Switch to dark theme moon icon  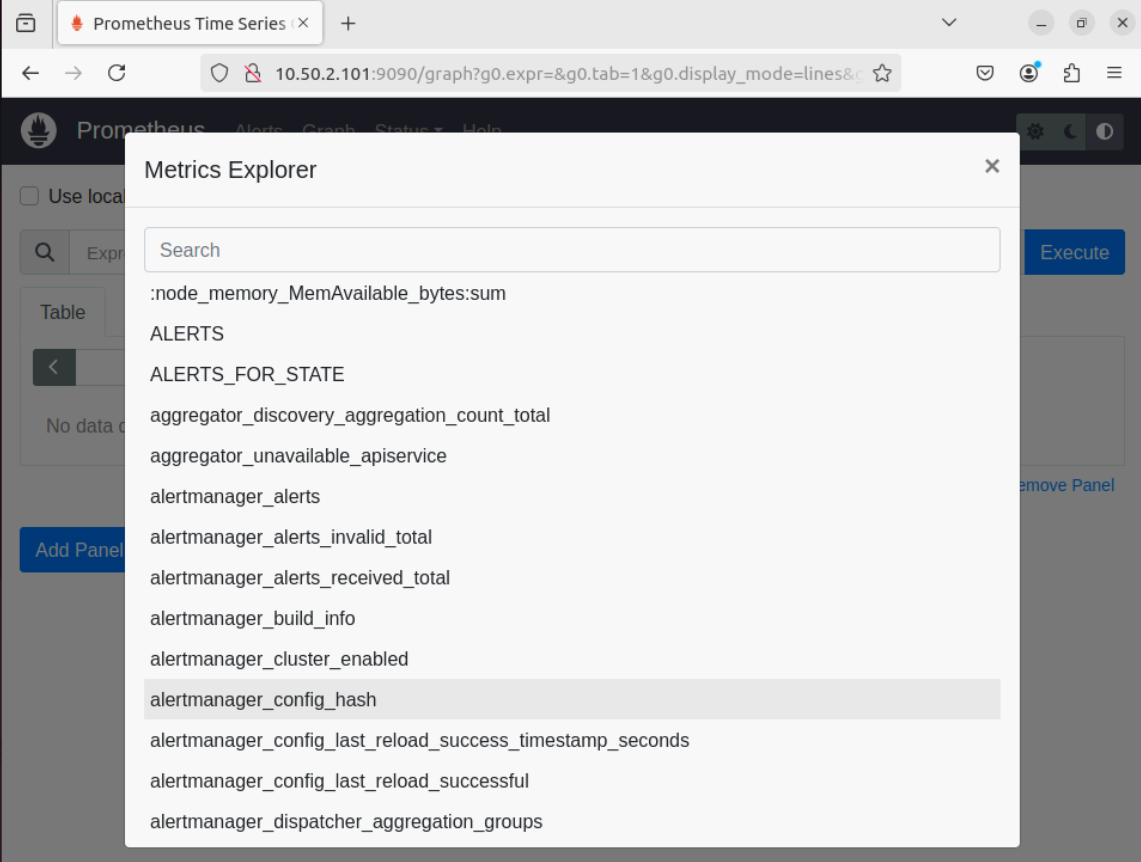(x=1070, y=132)
